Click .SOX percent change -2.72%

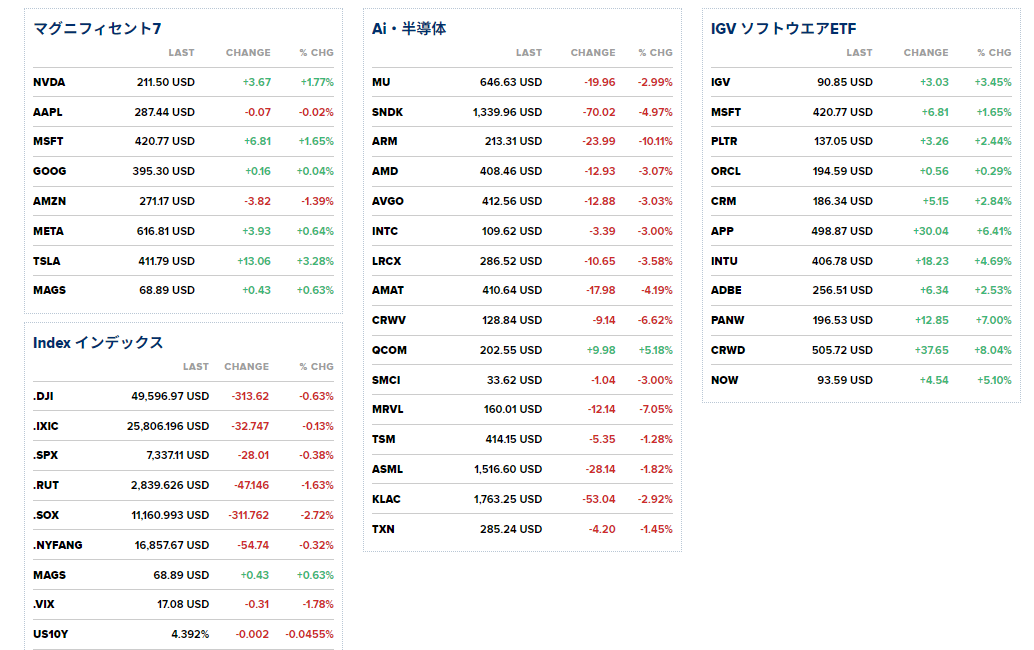(x=317, y=515)
